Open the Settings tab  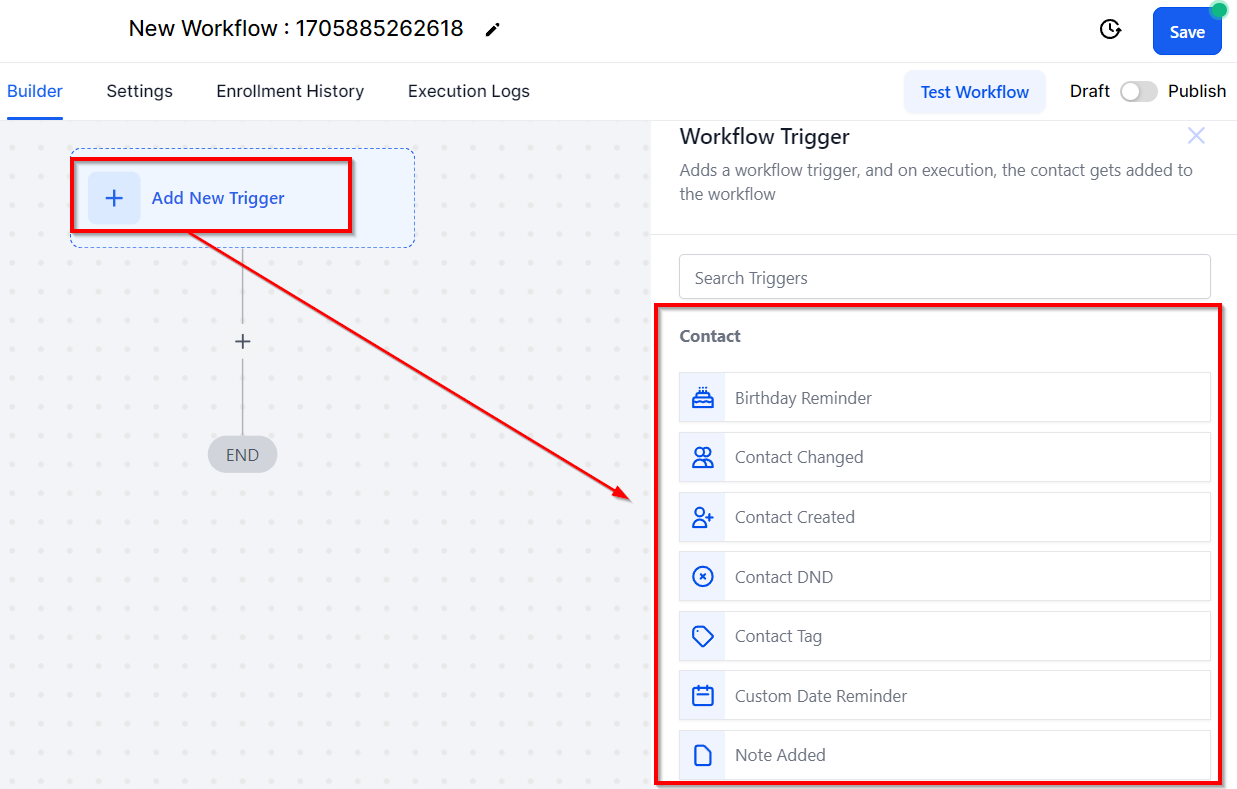pos(140,91)
